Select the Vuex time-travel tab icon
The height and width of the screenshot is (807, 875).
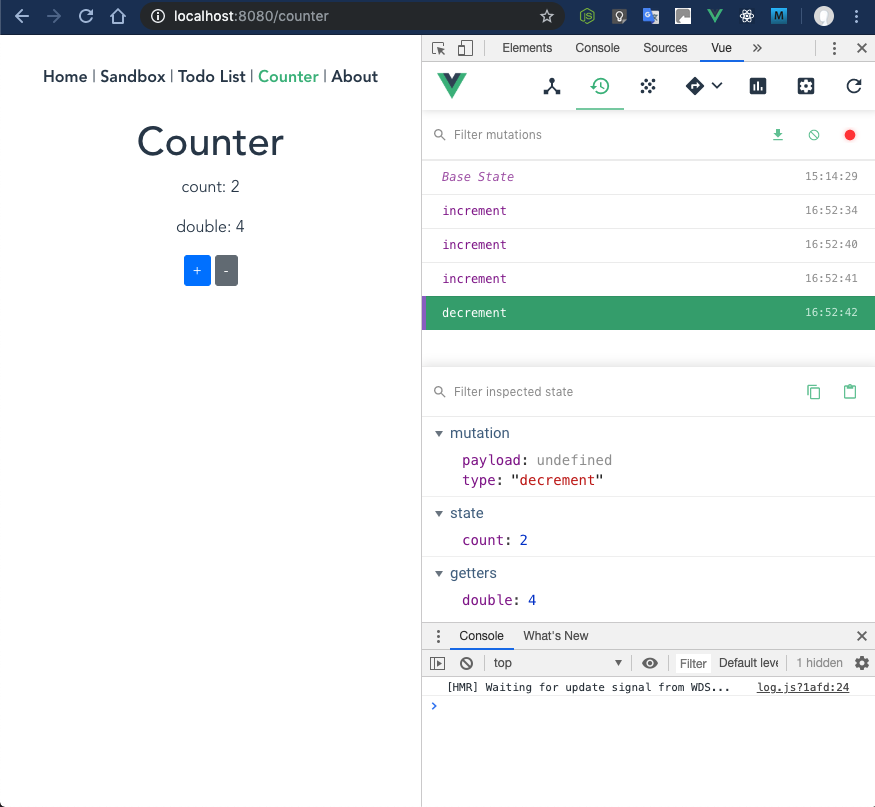pyautogui.click(x=599, y=86)
